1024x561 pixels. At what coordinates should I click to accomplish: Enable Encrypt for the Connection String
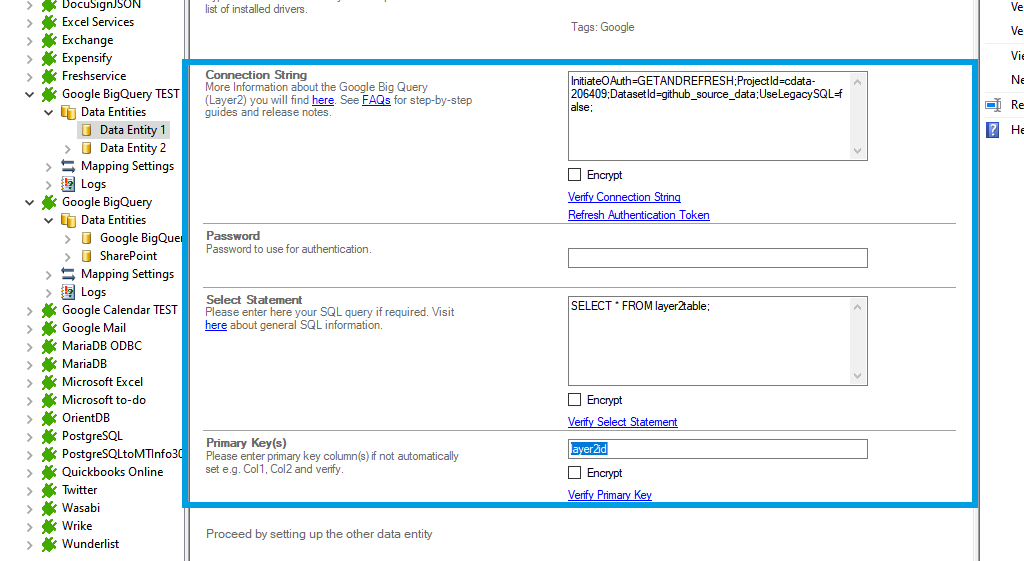click(575, 174)
